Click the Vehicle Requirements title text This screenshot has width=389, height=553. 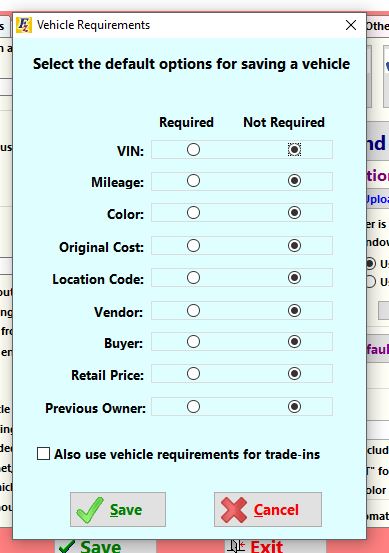click(x=93, y=25)
